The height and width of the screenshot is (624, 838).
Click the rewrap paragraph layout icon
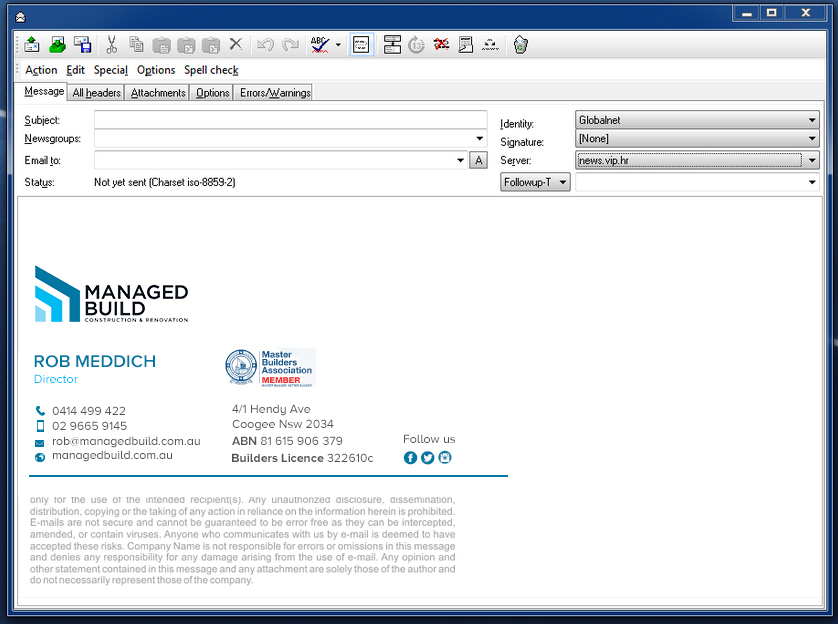[x=392, y=45]
